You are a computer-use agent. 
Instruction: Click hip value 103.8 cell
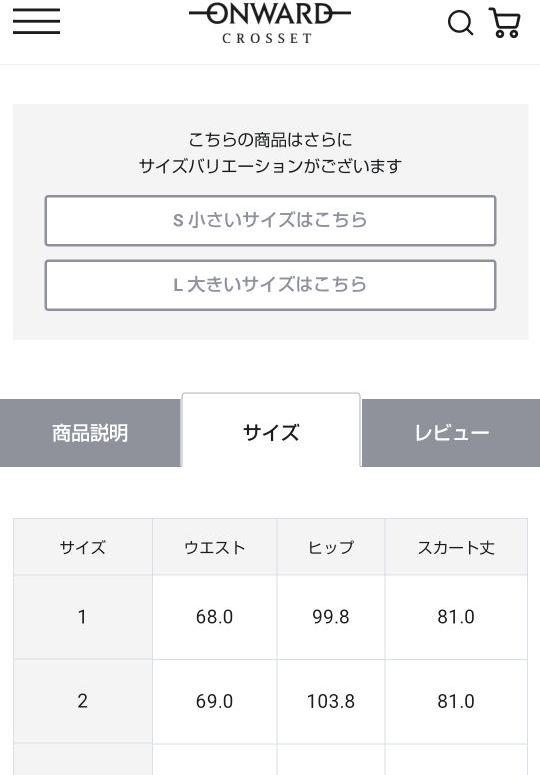point(331,701)
